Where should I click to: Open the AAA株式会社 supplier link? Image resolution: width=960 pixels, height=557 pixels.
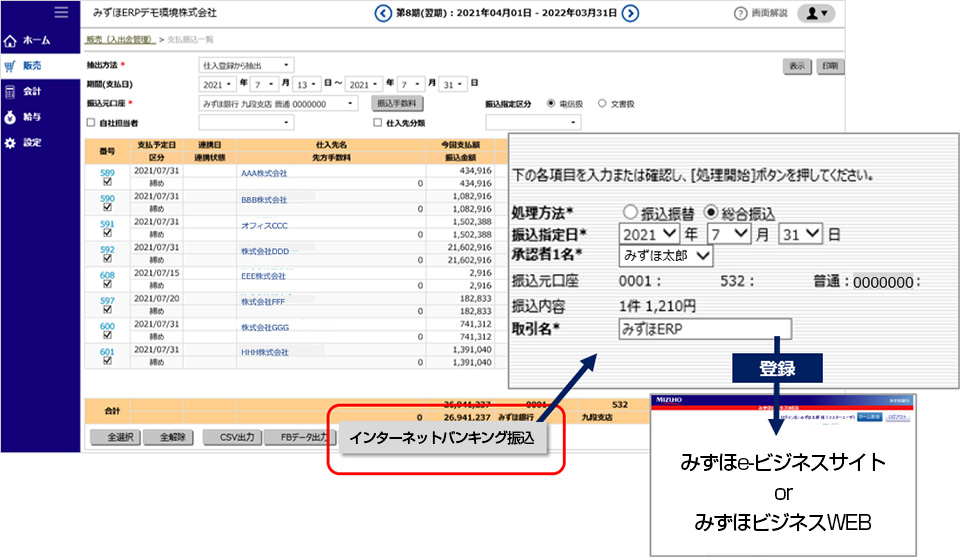[264, 174]
